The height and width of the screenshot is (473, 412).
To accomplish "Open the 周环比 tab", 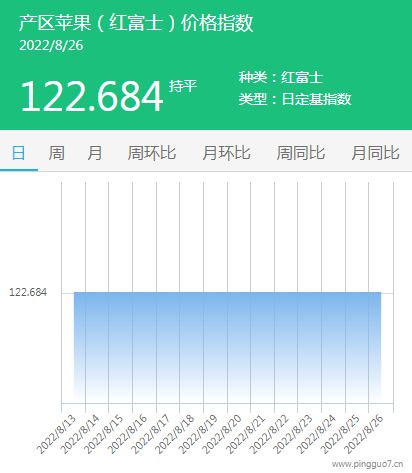I will coord(152,153).
